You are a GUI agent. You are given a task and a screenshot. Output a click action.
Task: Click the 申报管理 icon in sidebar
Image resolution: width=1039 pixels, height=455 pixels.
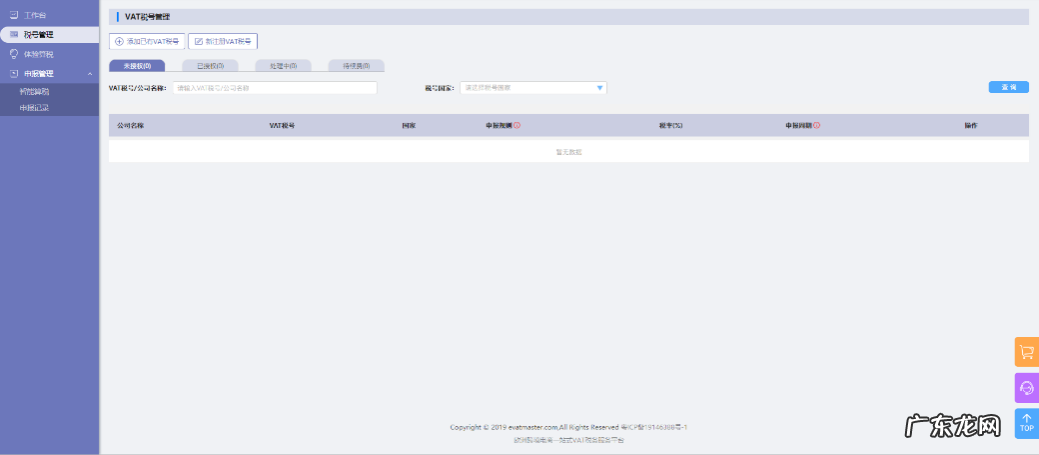coord(14,74)
